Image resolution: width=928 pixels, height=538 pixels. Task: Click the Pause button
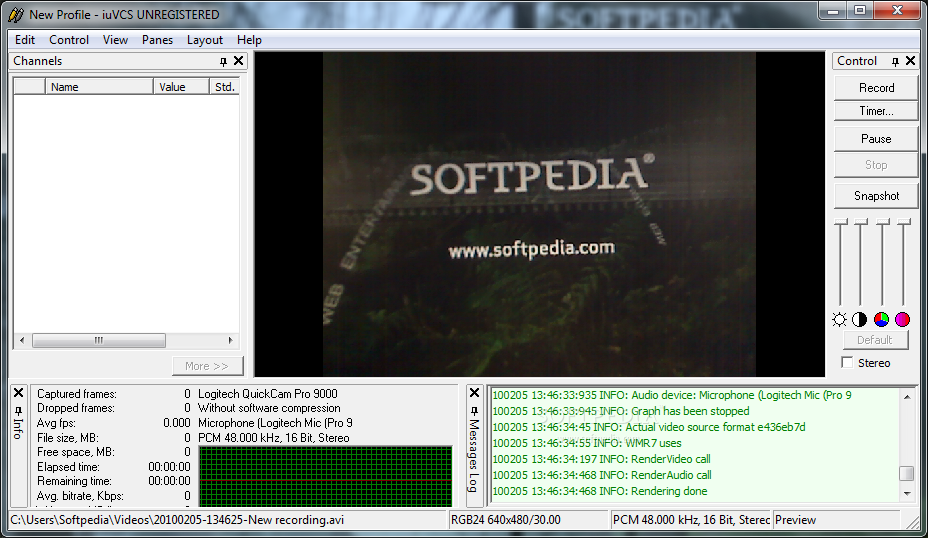(x=876, y=138)
